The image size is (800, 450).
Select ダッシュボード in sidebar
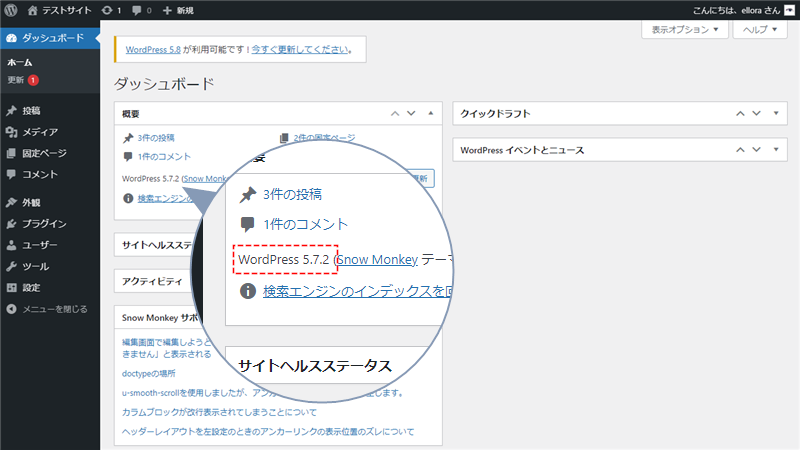coord(50,38)
